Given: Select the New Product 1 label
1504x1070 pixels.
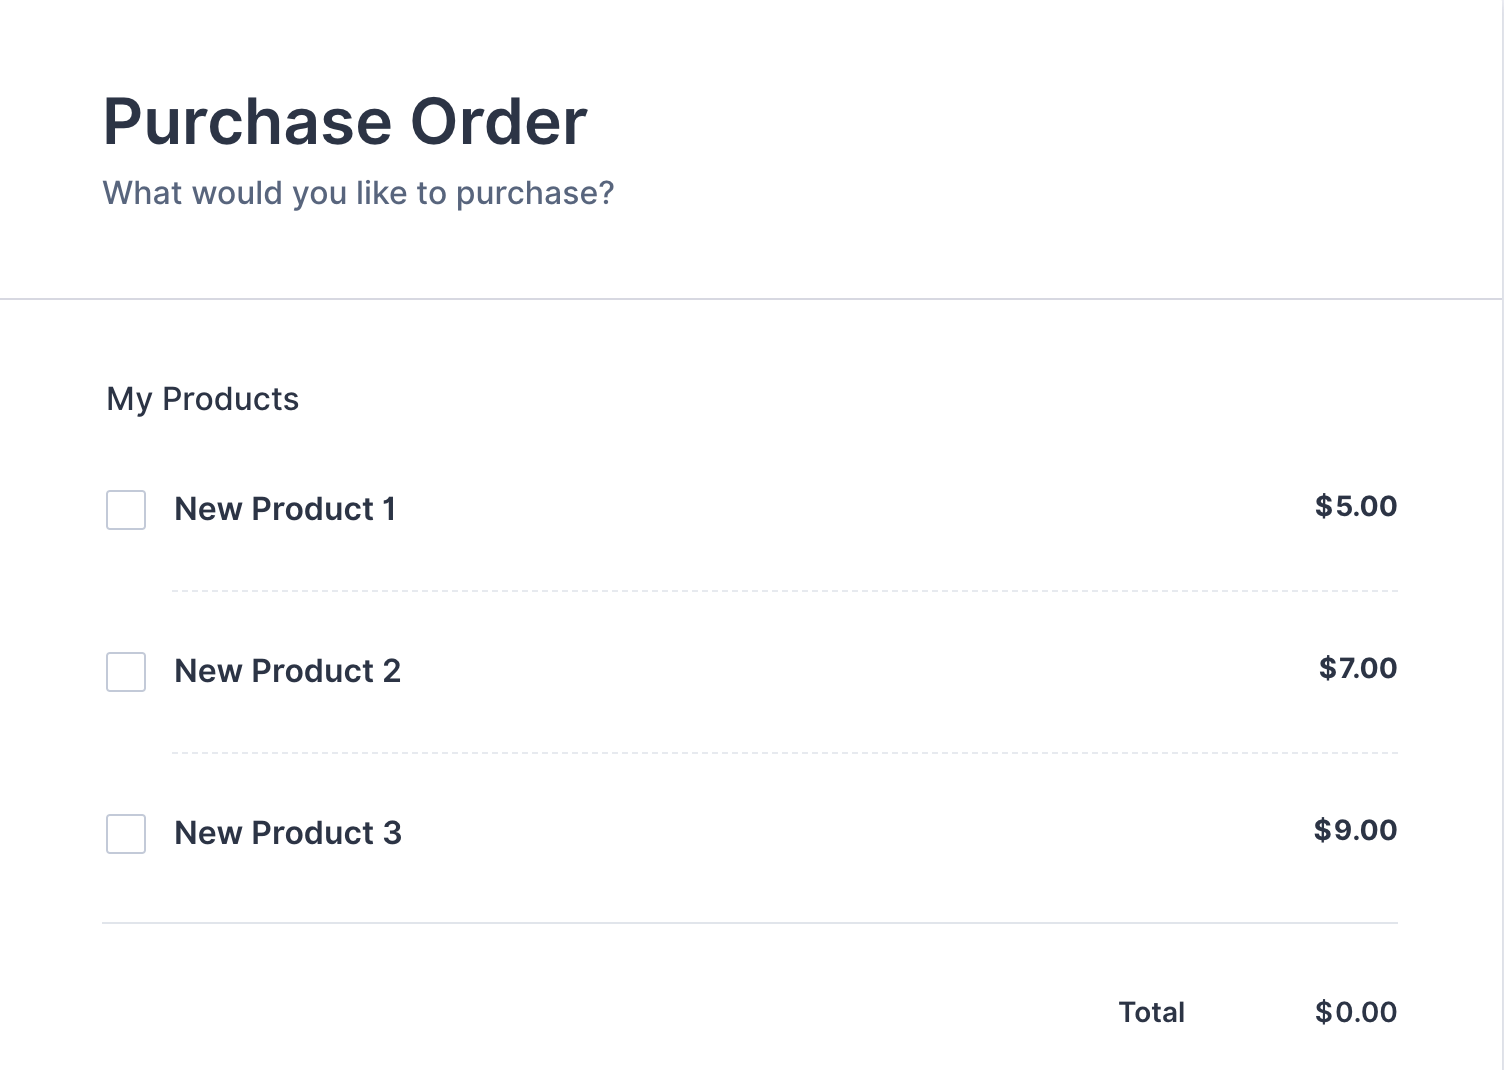Looking at the screenshot, I should coord(286,509).
